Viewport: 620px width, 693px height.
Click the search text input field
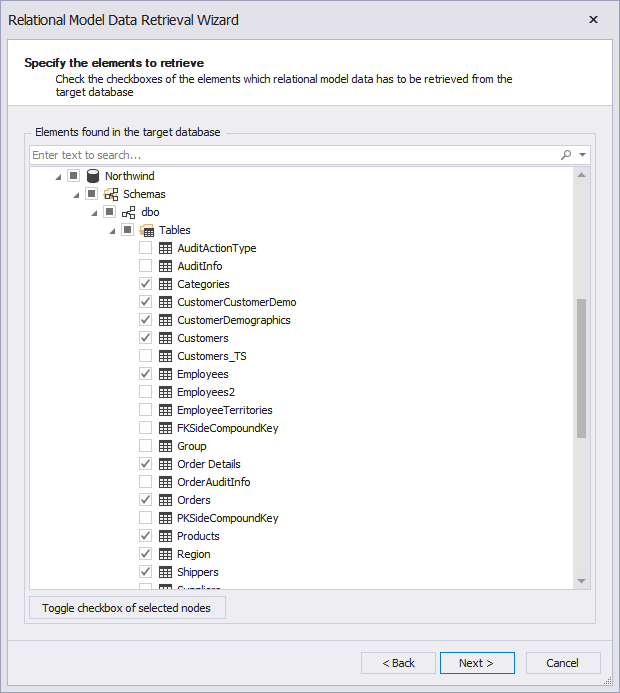(x=290, y=155)
